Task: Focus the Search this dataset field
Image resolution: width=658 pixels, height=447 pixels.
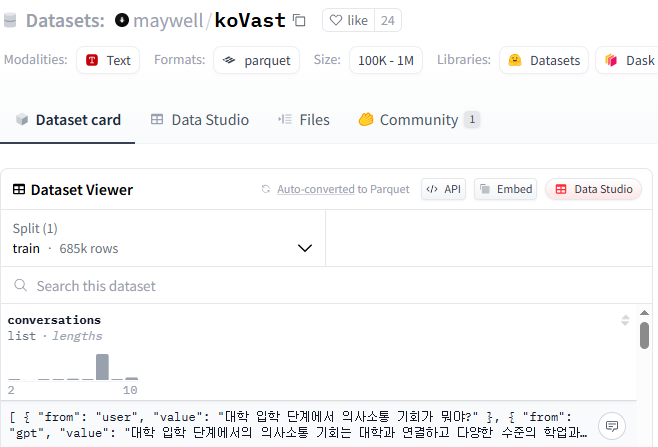Action: (x=326, y=285)
